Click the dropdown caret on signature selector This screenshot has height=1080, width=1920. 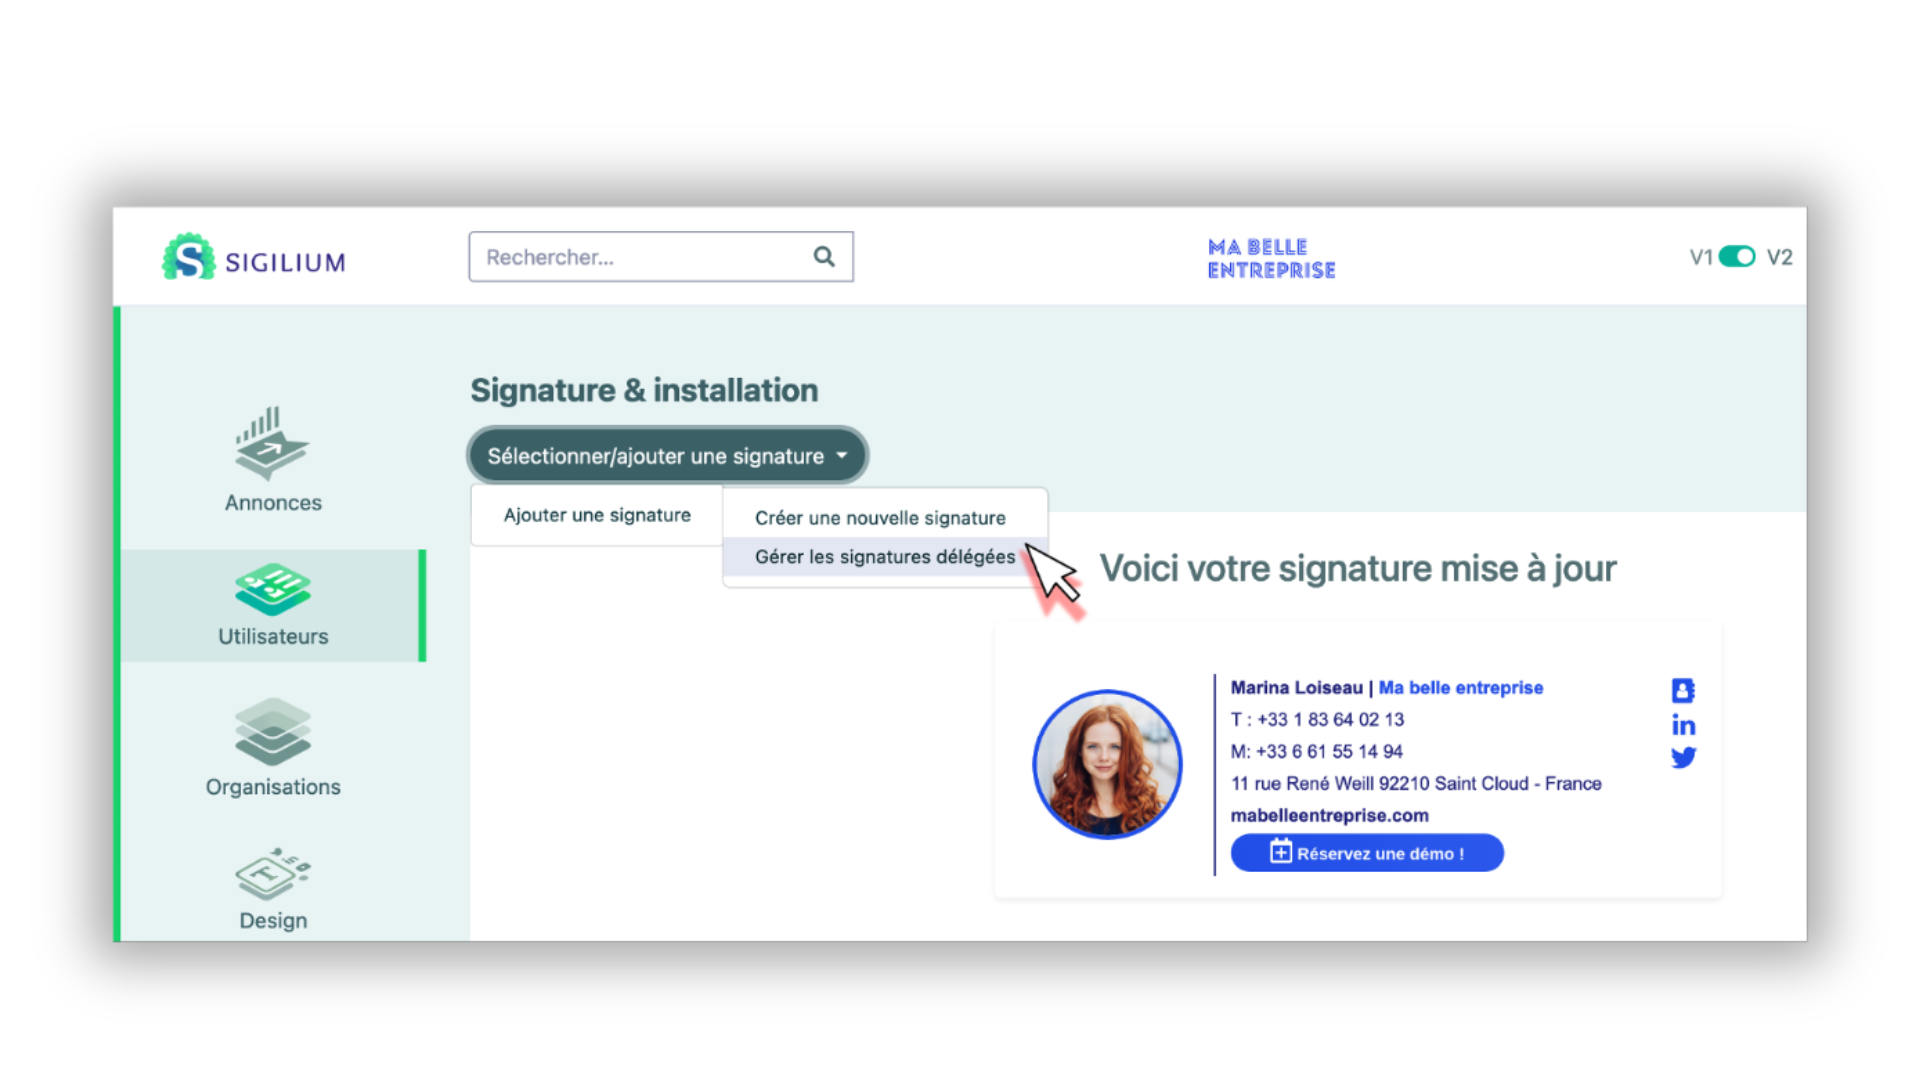[842, 456]
